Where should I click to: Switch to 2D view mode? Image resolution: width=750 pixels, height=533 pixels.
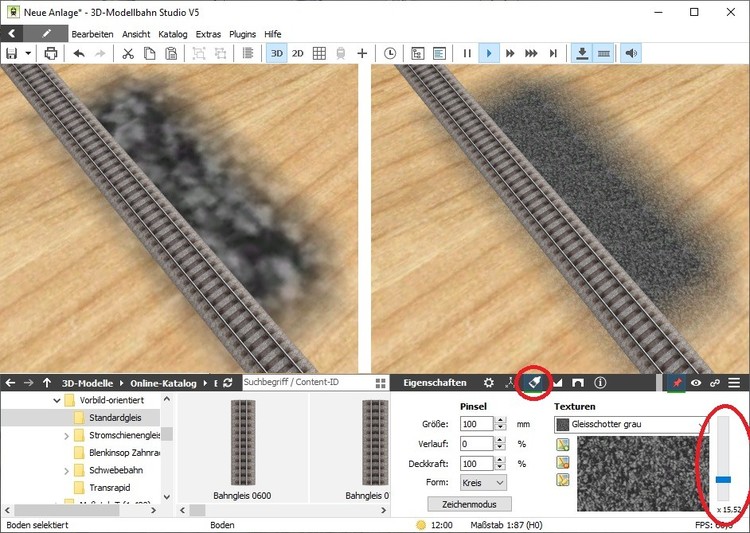(297, 53)
